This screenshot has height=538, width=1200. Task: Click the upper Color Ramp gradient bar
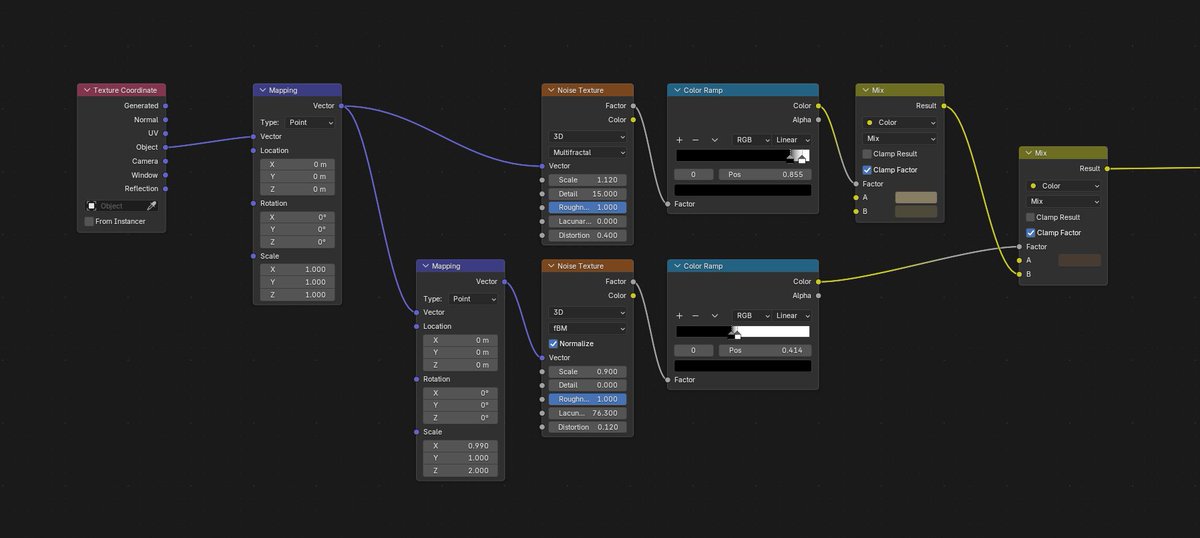coord(743,156)
